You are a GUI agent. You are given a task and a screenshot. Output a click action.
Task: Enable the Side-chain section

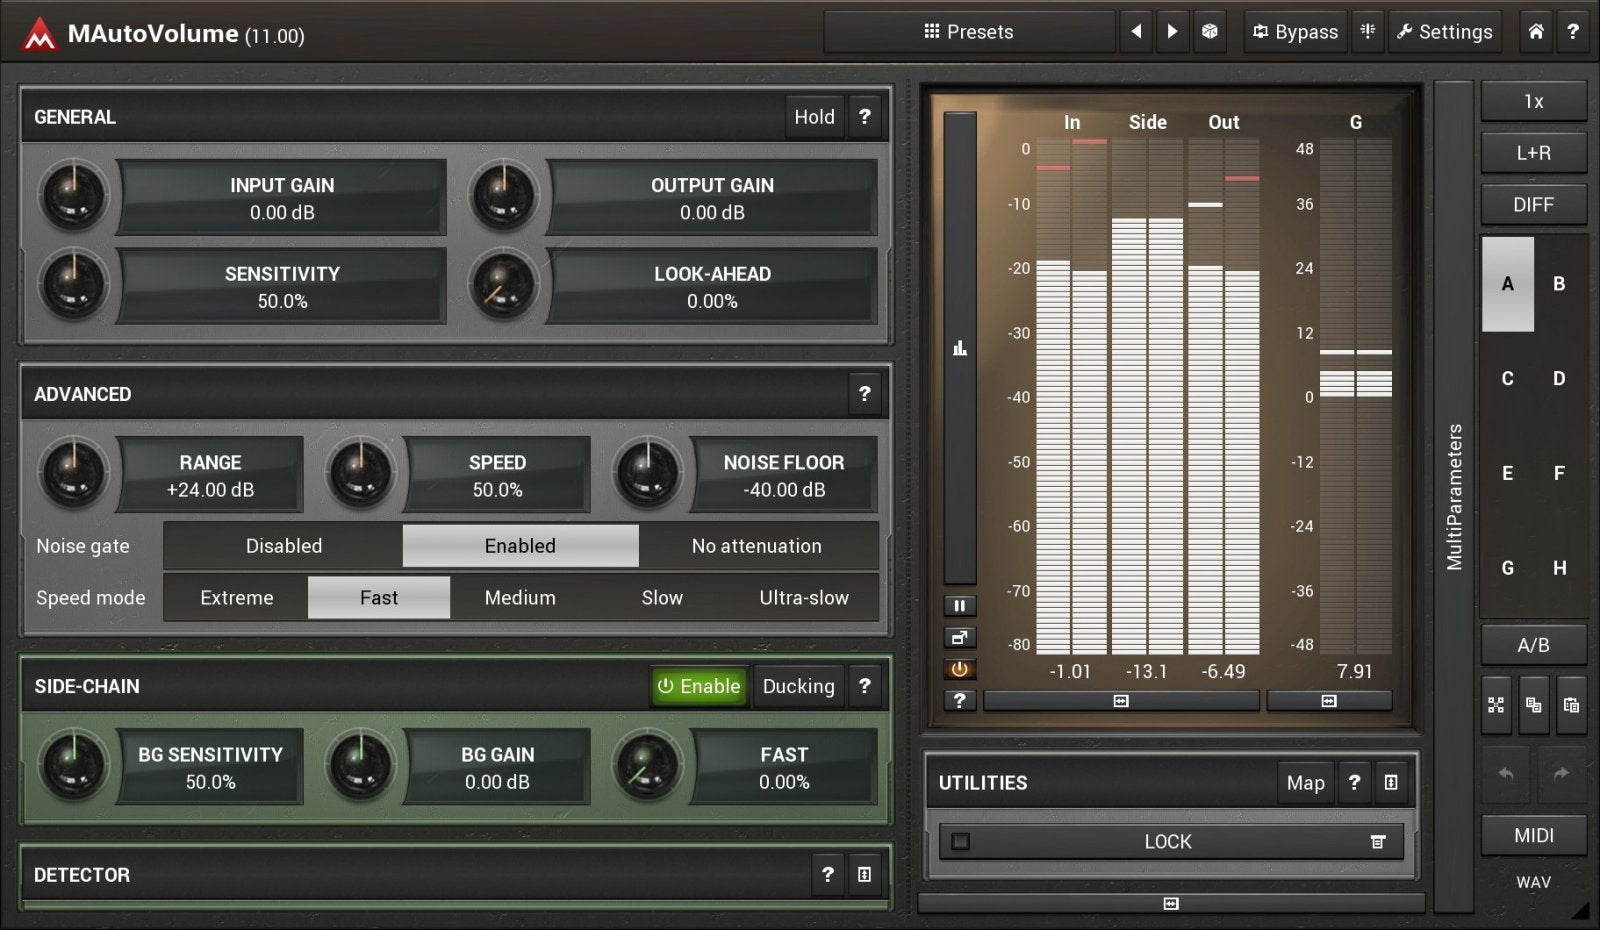click(x=698, y=686)
